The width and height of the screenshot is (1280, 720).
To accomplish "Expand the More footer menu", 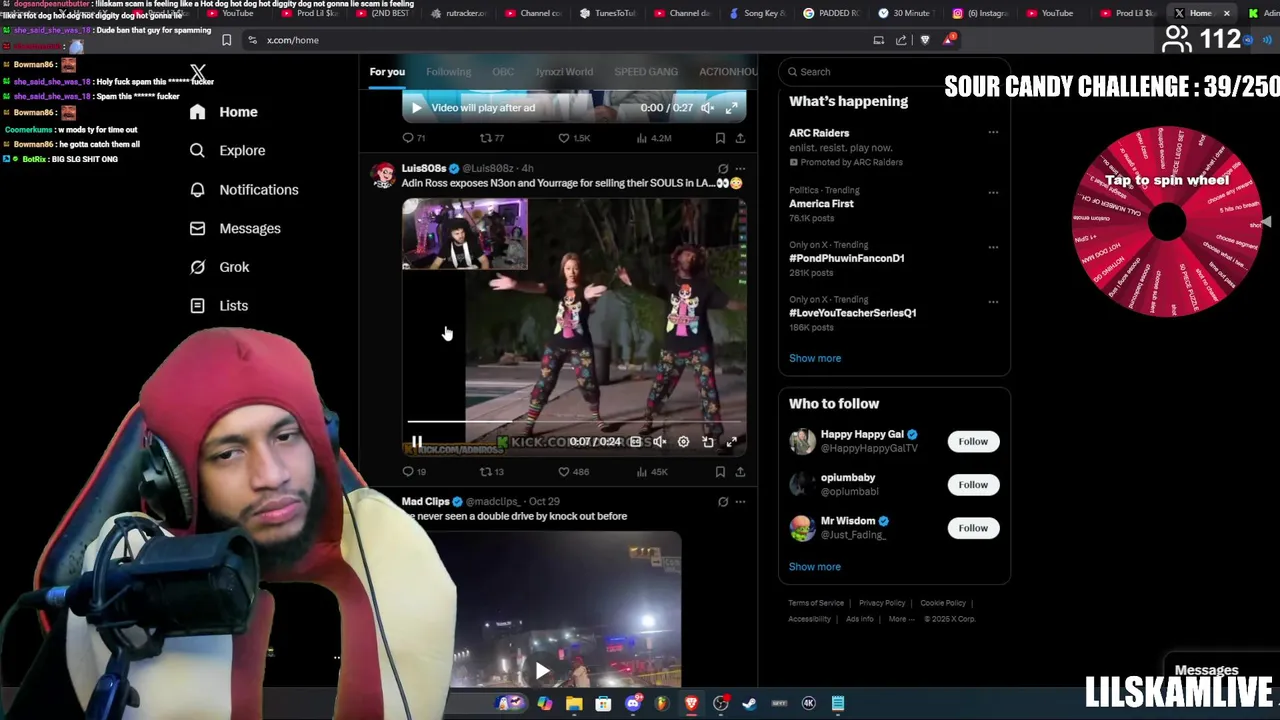I will [x=901, y=619].
